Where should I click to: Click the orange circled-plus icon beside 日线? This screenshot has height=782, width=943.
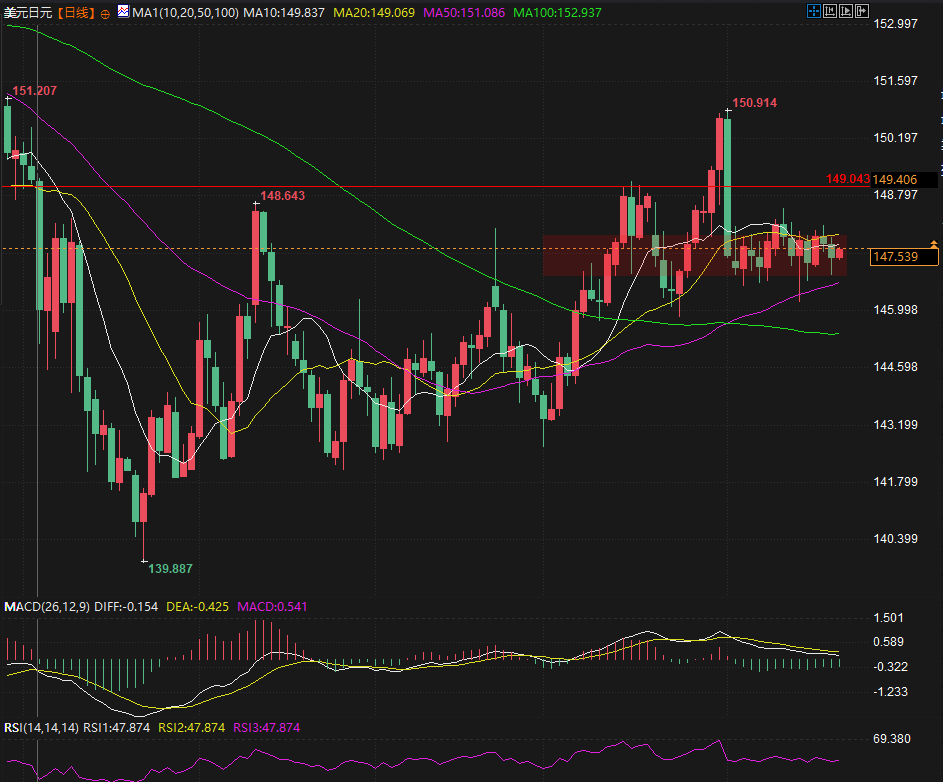(105, 14)
